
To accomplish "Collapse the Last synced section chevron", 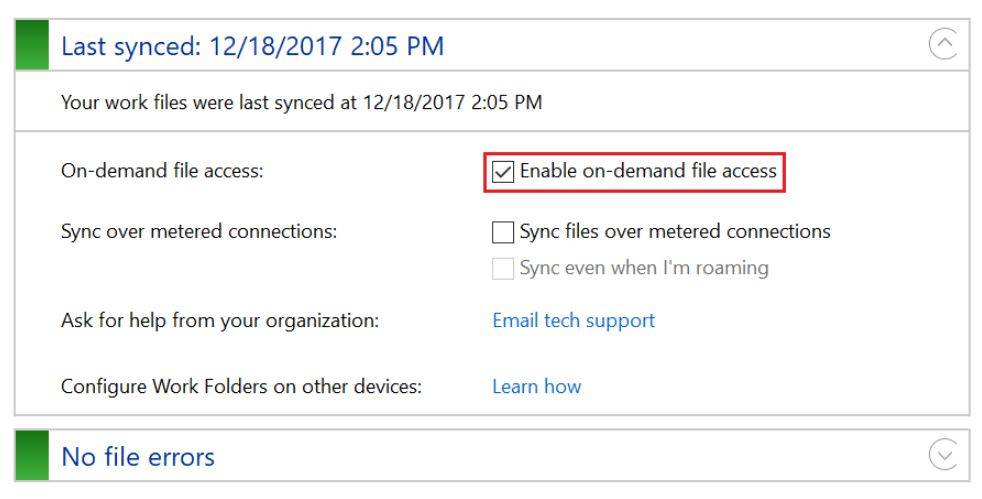I will click(943, 44).
